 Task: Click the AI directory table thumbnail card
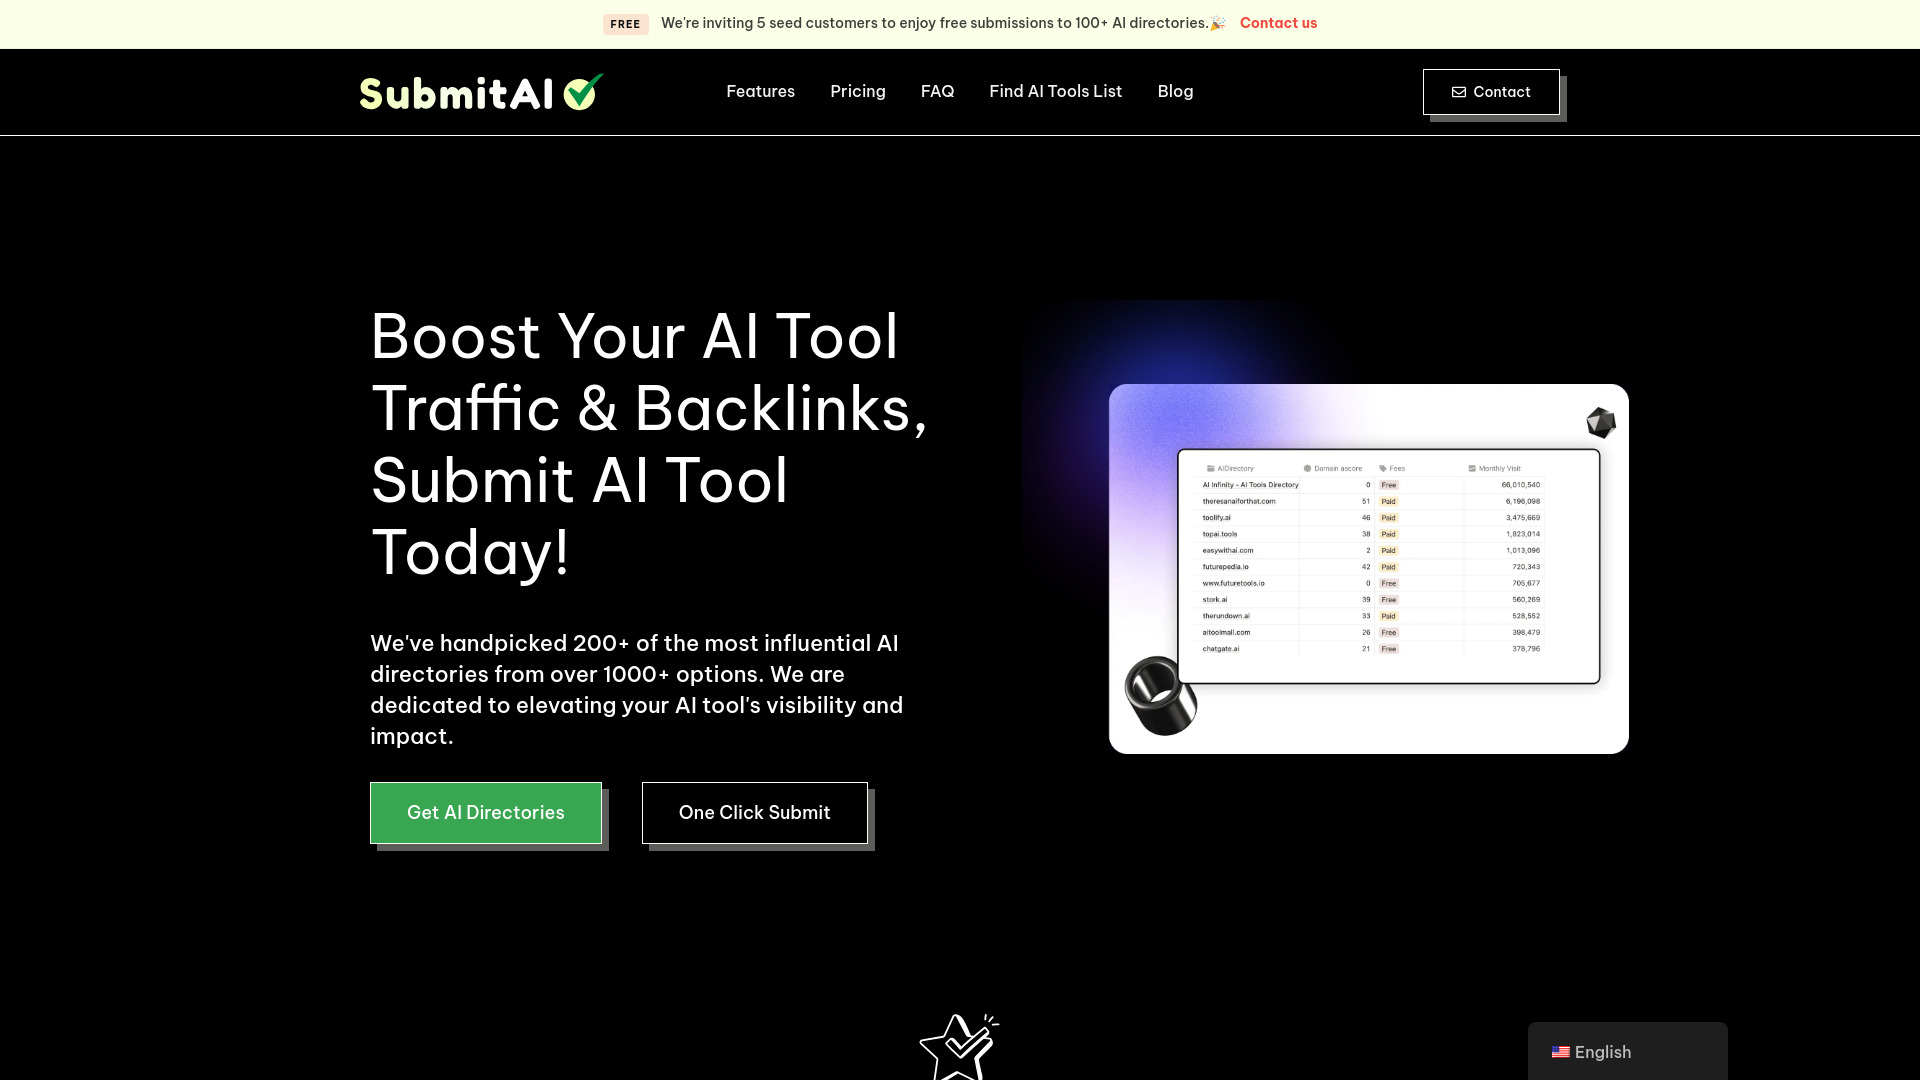tap(1370, 568)
